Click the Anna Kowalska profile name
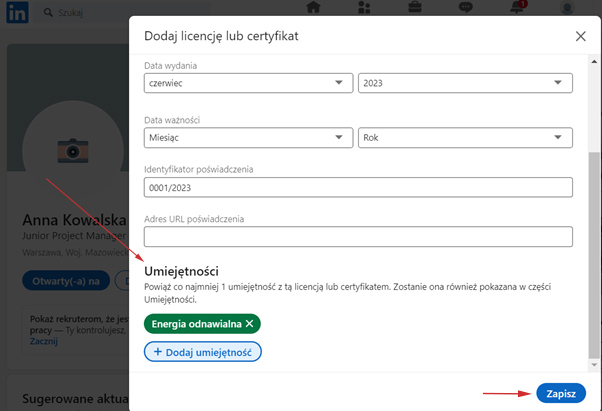 74,220
